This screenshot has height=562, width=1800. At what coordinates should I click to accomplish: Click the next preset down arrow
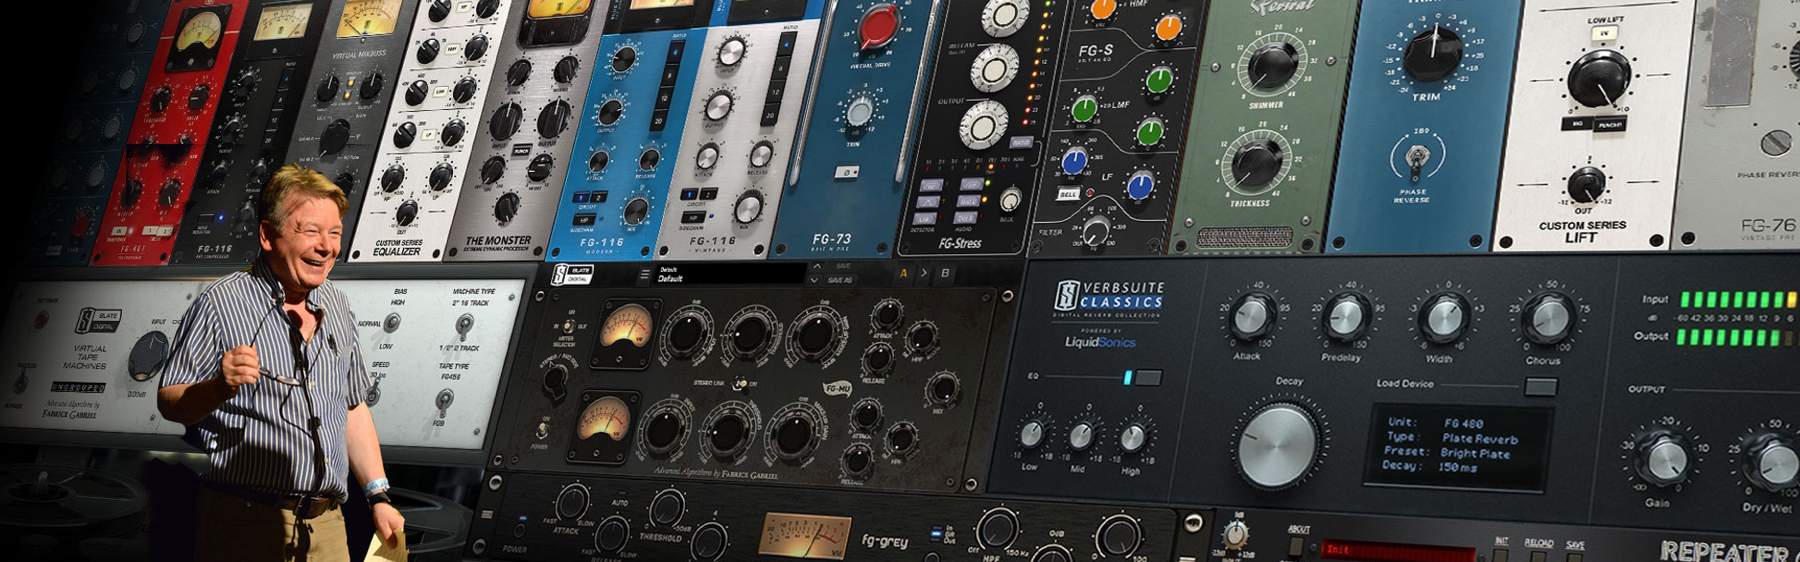pyautogui.click(x=816, y=280)
